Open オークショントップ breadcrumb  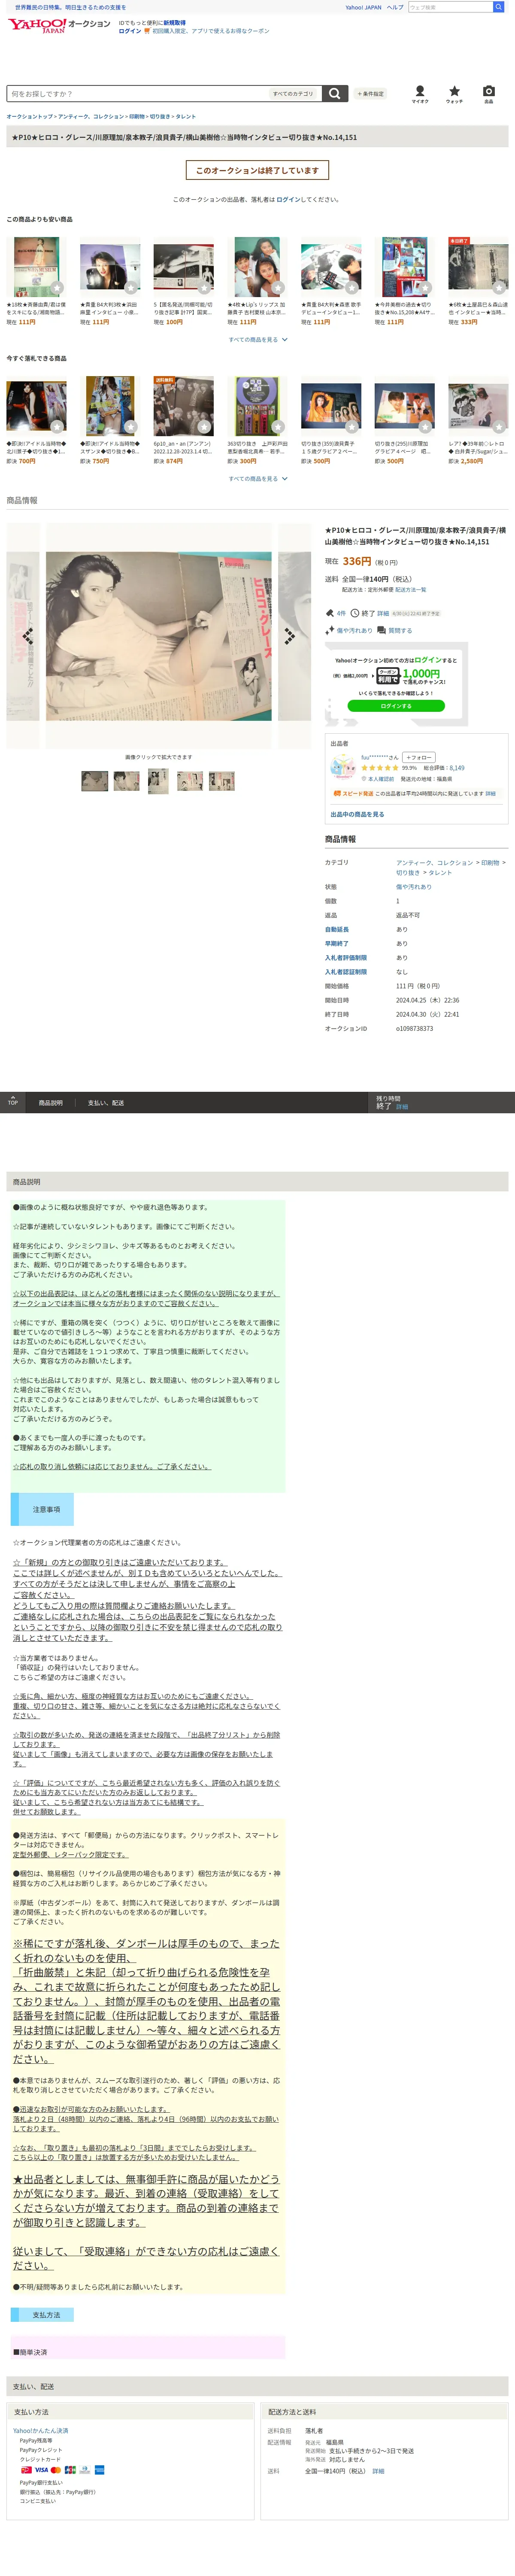29,117
